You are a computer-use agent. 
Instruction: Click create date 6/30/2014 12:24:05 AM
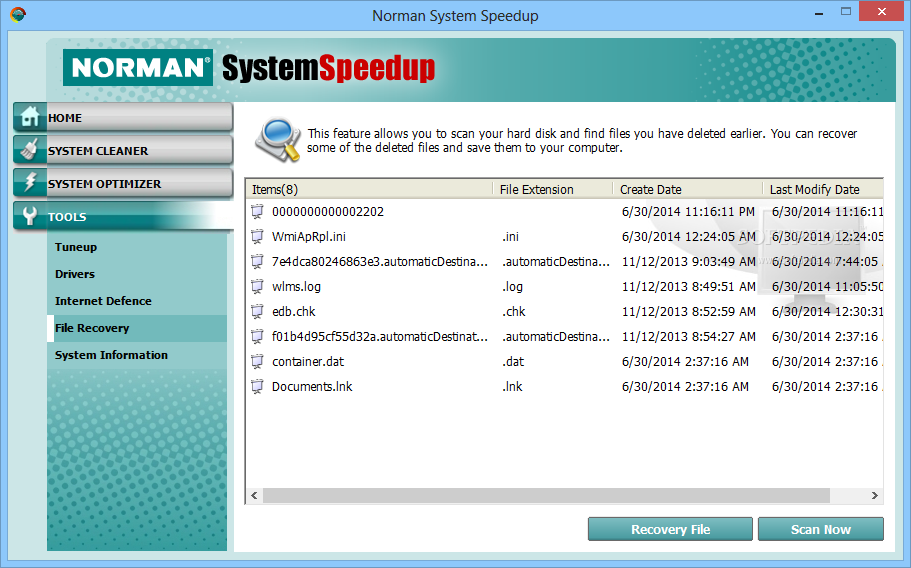tap(688, 236)
